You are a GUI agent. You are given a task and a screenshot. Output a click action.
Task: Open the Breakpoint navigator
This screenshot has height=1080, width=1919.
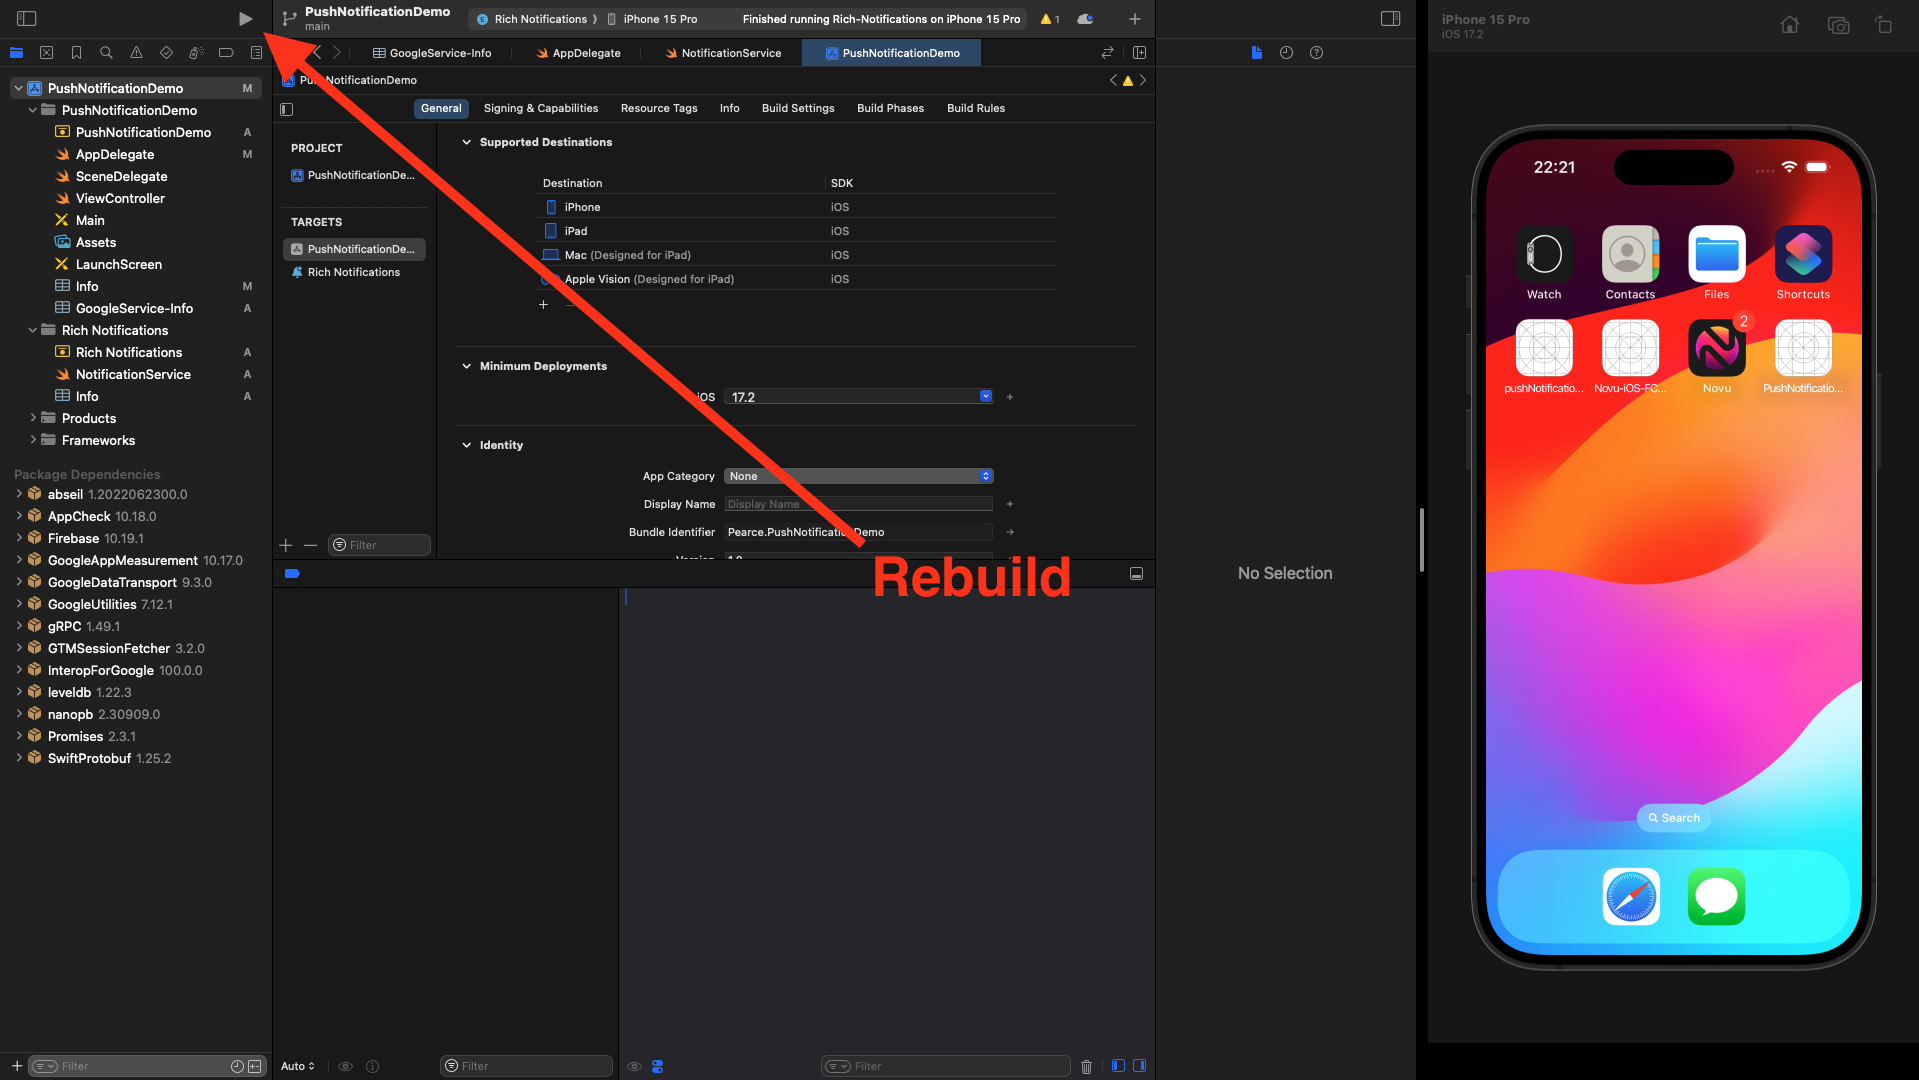(x=226, y=53)
